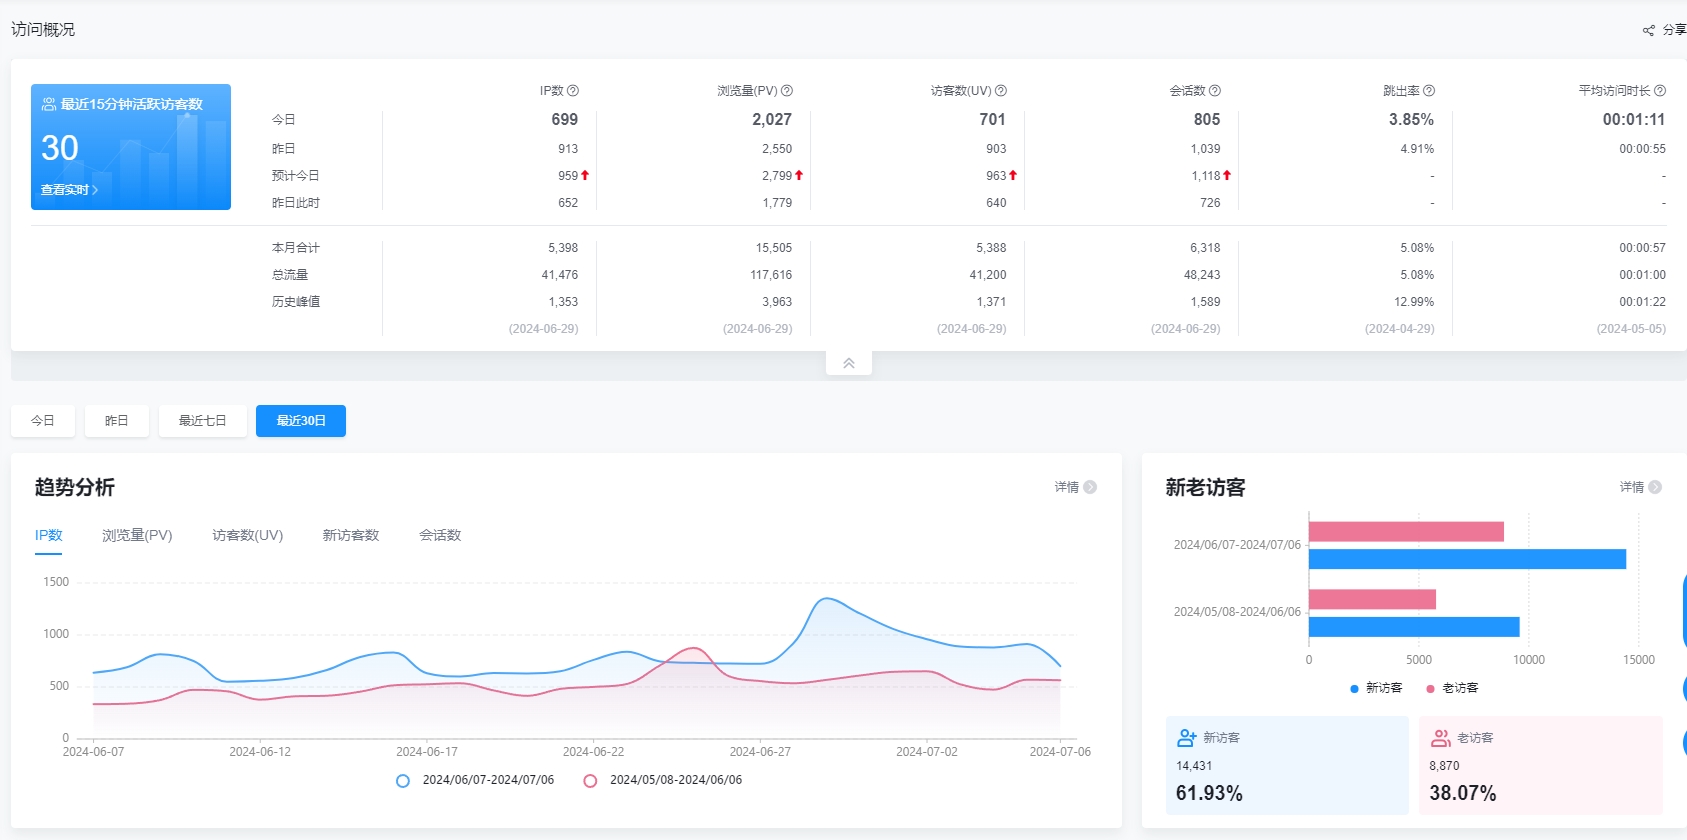Select the 今日 time range button
Screen dimensions: 1687x840
(x=43, y=421)
